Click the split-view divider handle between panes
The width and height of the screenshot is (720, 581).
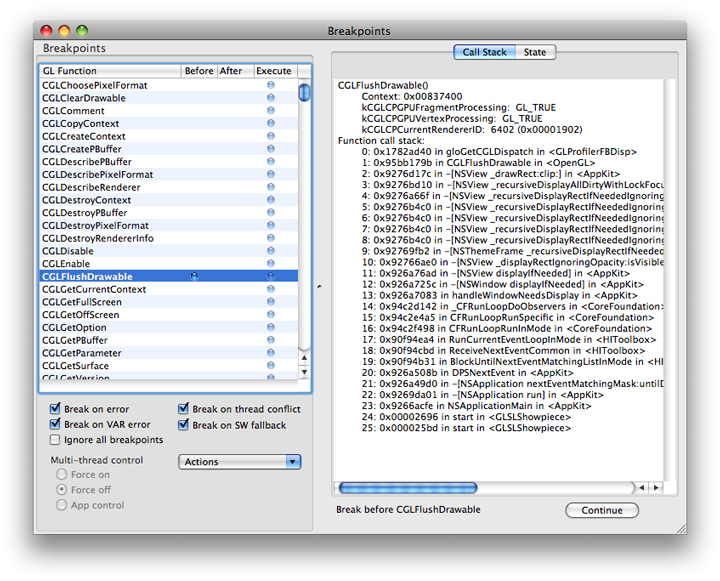pos(319,287)
